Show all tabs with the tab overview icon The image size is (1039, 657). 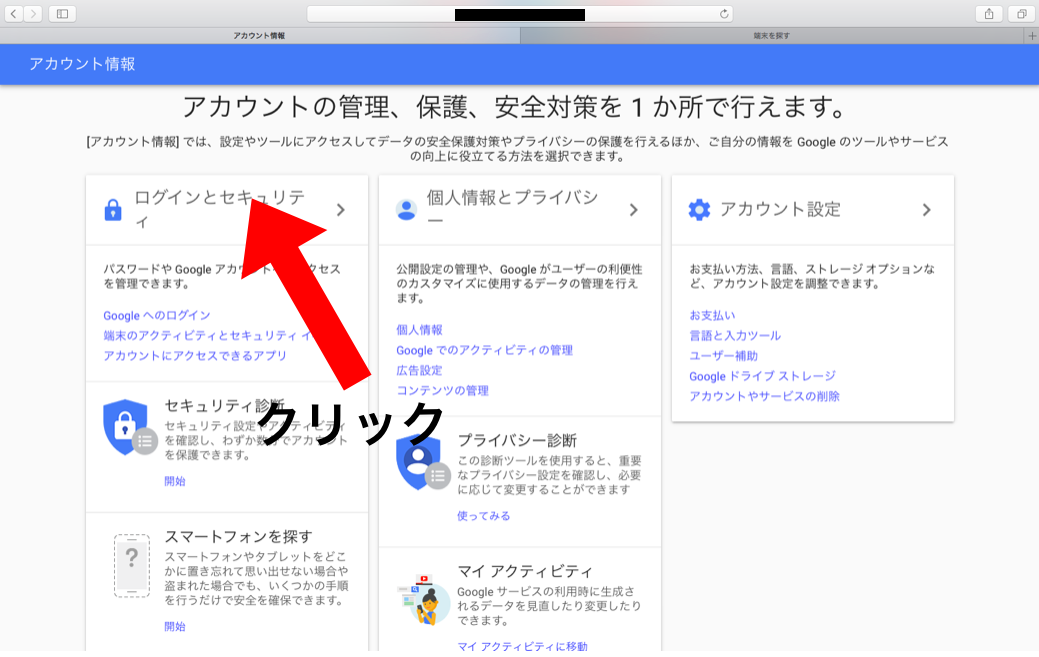[1021, 13]
